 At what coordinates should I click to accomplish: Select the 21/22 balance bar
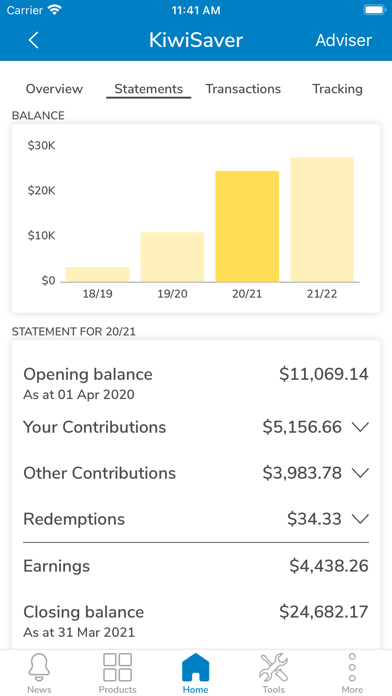[x=322, y=219]
